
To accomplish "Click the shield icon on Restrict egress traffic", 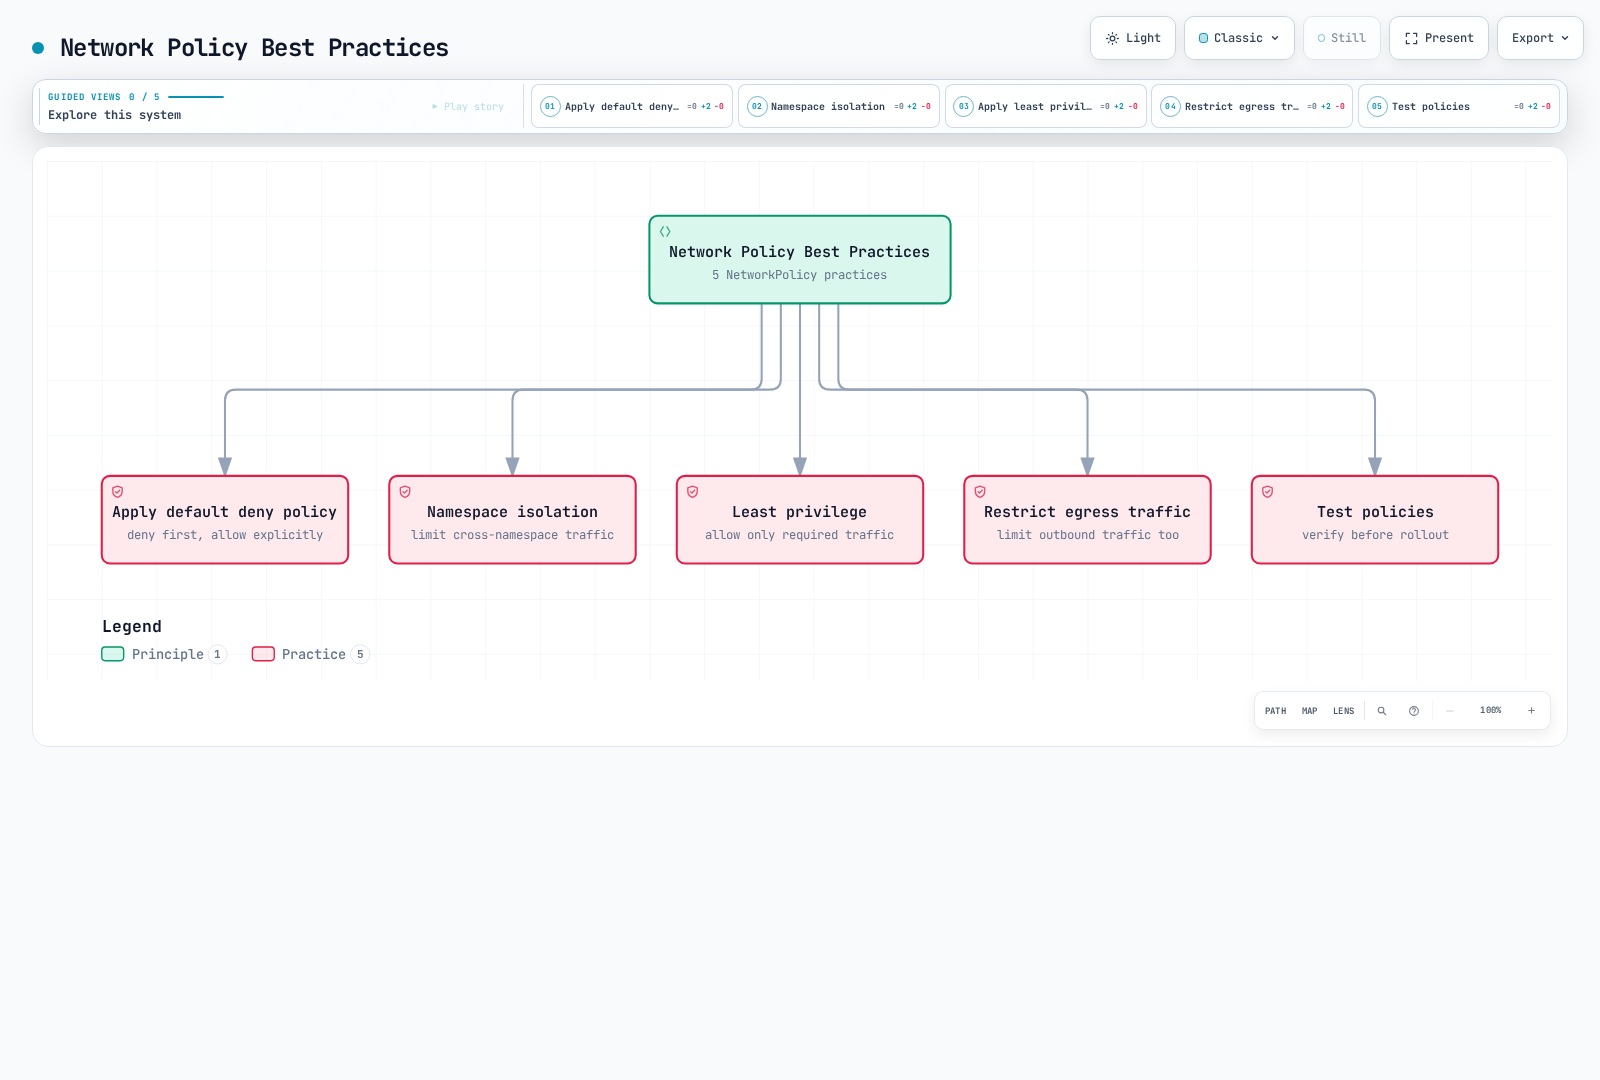I will 980,492.
